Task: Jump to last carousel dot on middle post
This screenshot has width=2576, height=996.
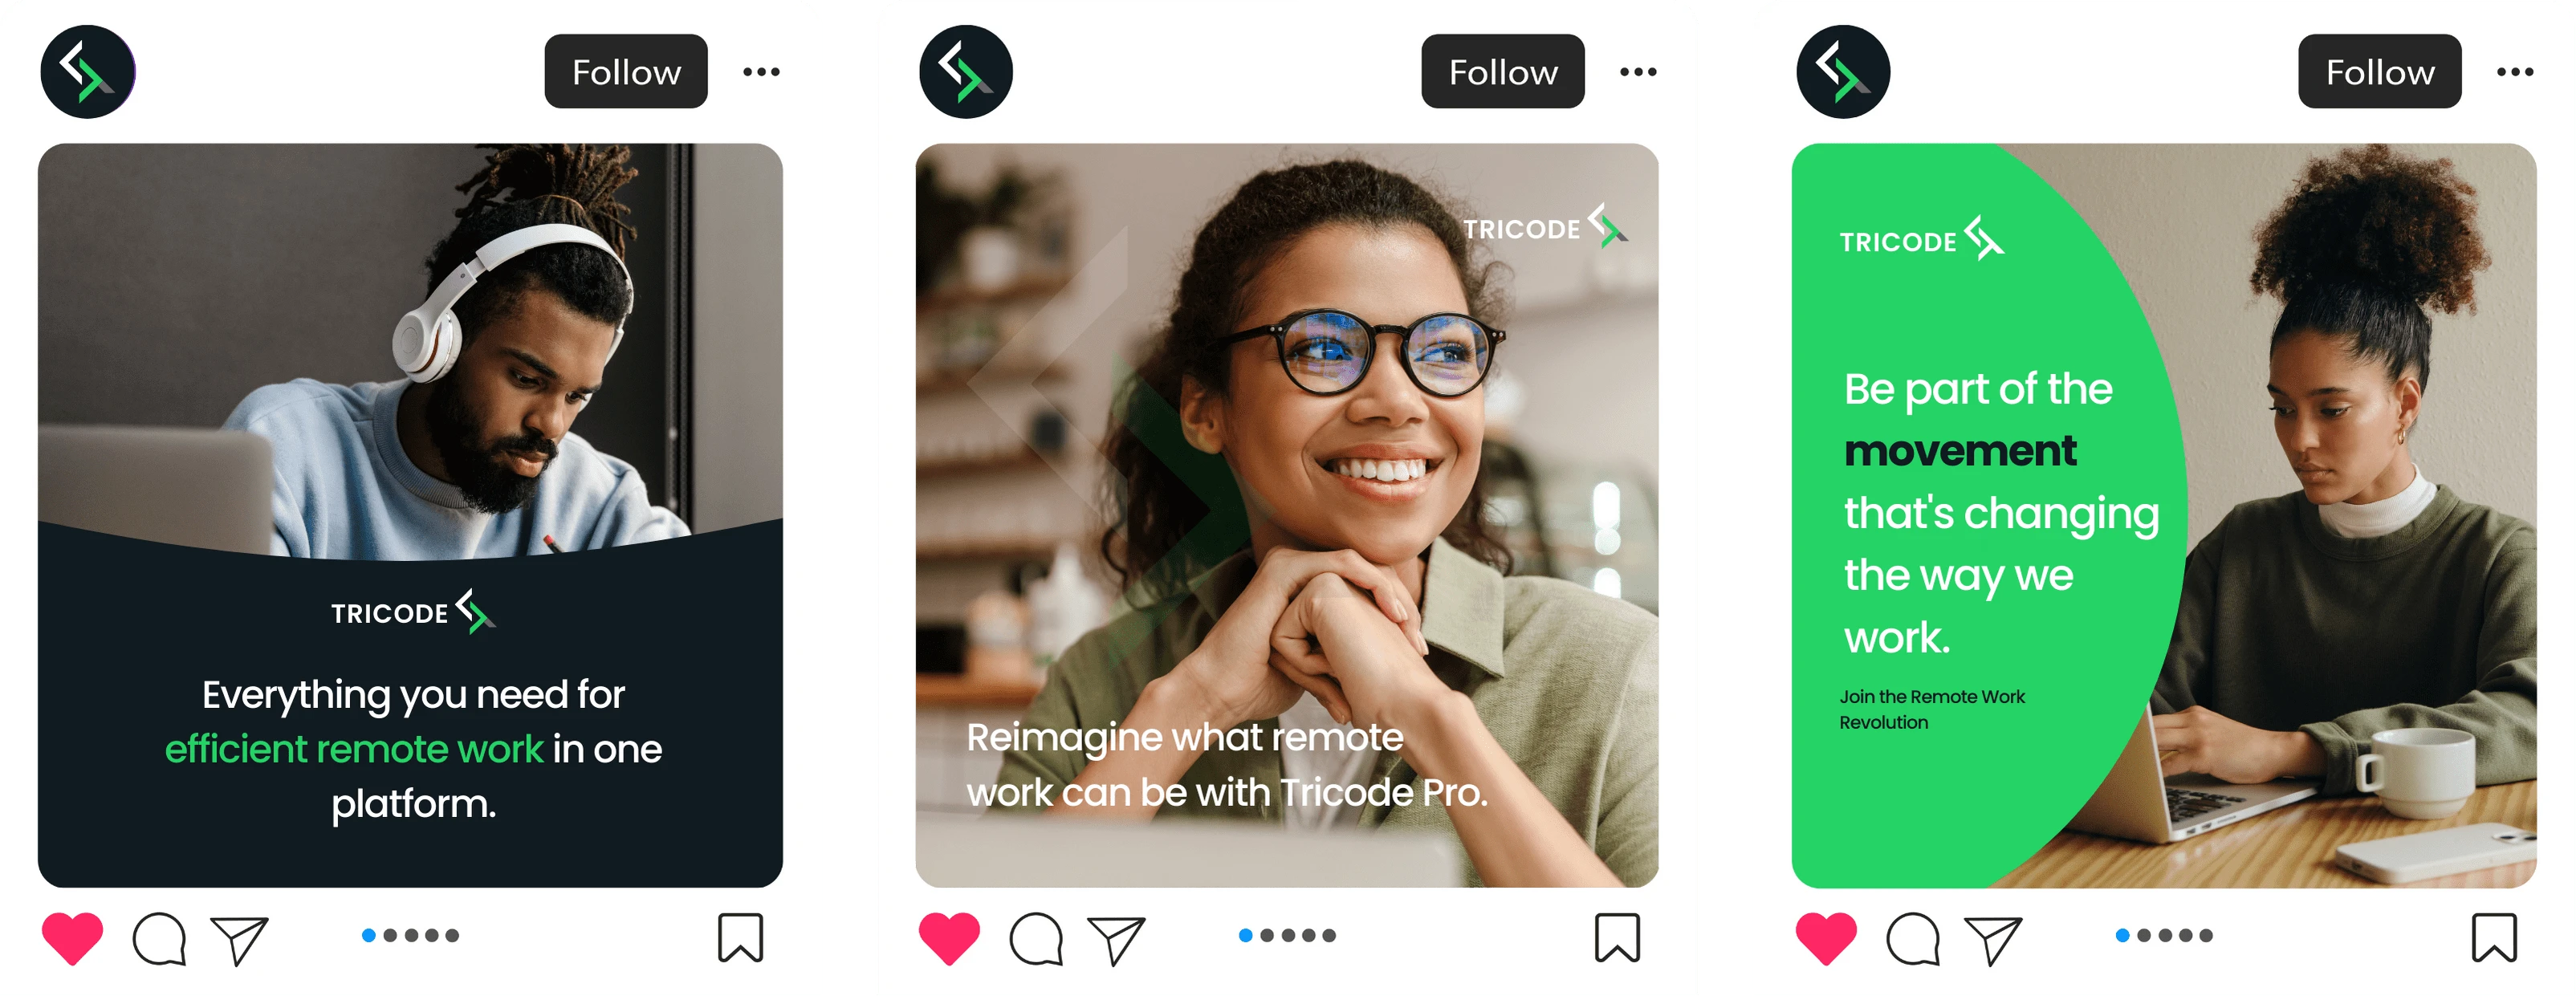Action: (1329, 936)
